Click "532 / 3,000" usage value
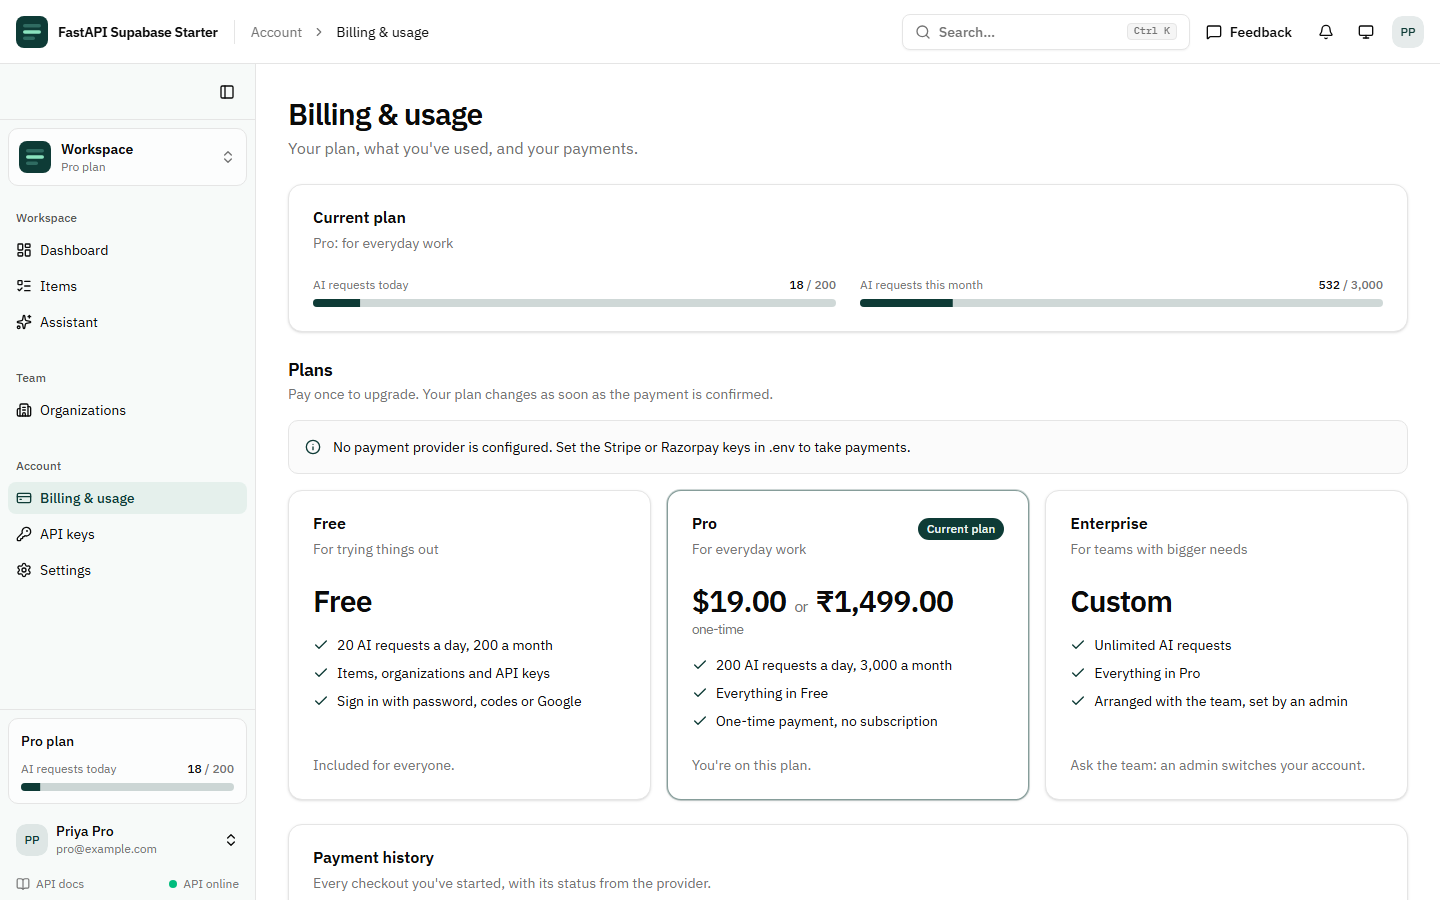 click(x=1351, y=285)
